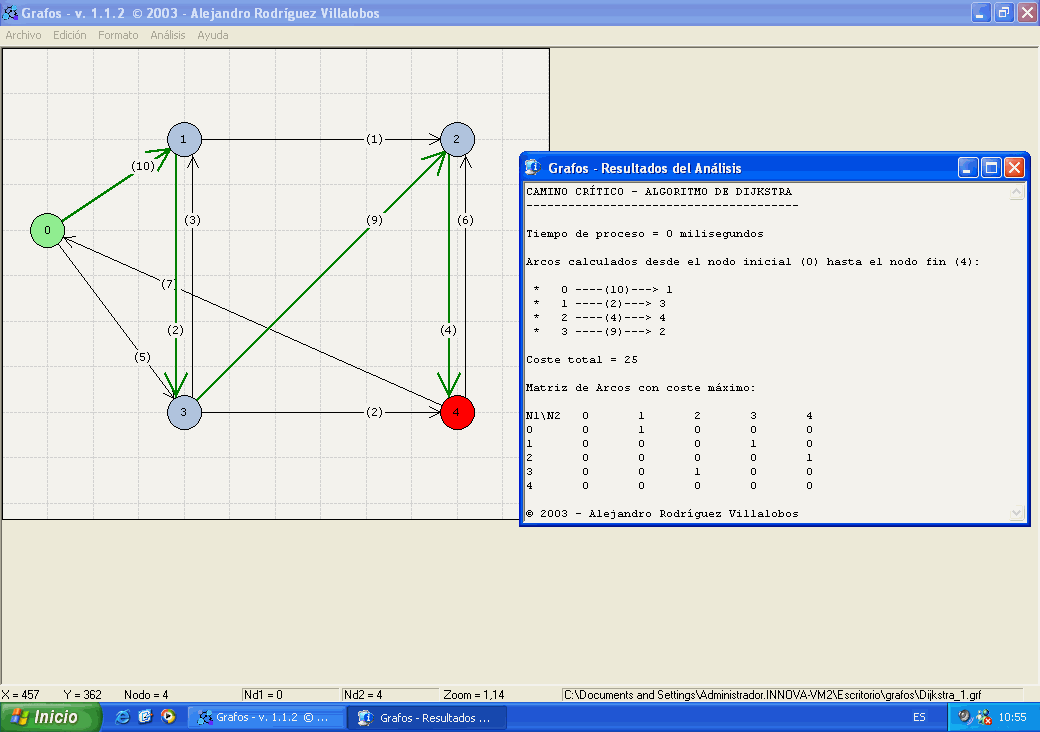Click the ES language indicator
Screen dimensions: 1040x732
click(919, 717)
